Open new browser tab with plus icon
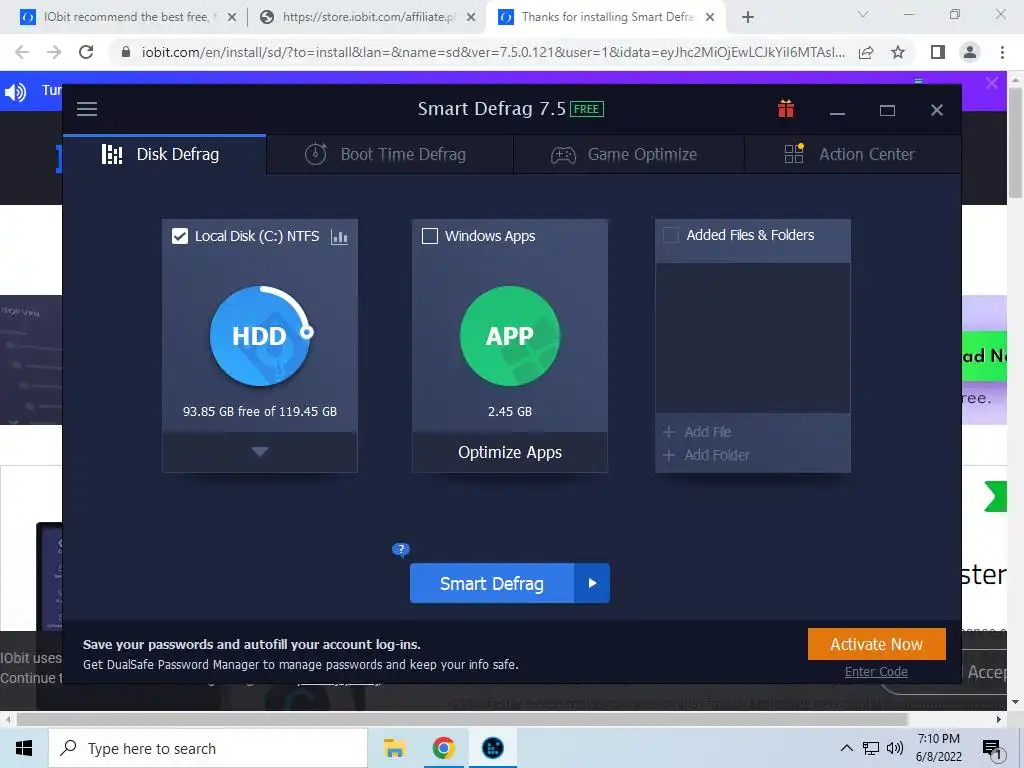 click(x=748, y=18)
